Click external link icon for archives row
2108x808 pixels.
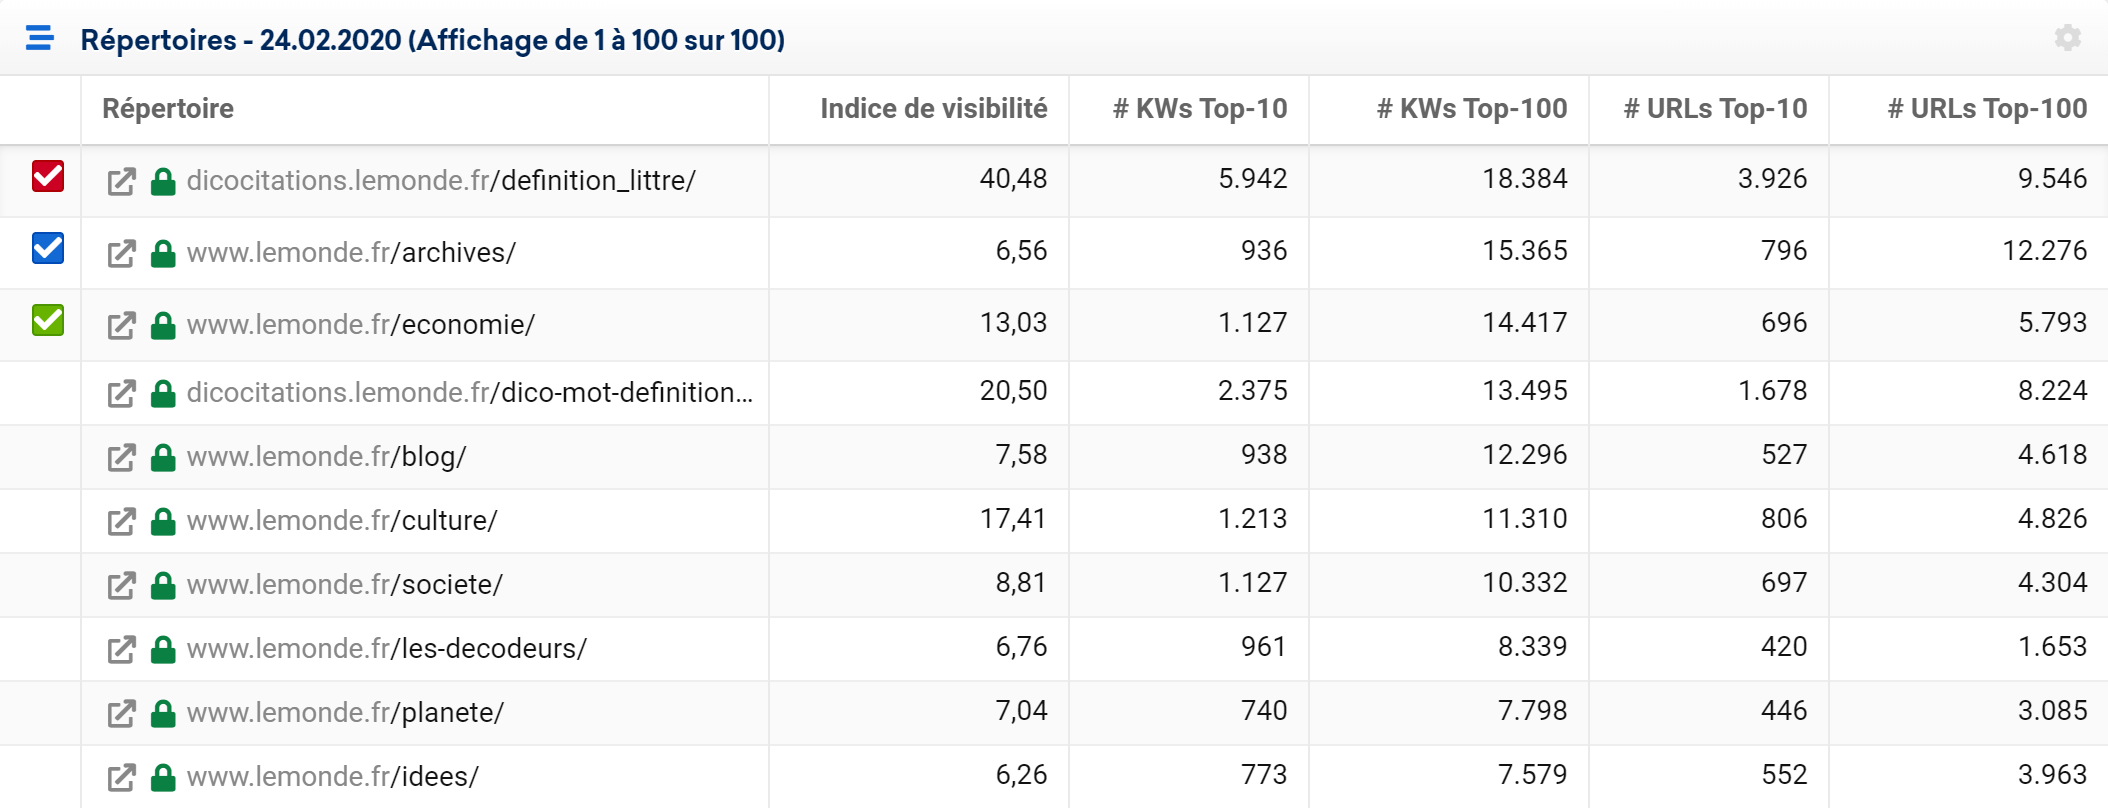(x=121, y=253)
